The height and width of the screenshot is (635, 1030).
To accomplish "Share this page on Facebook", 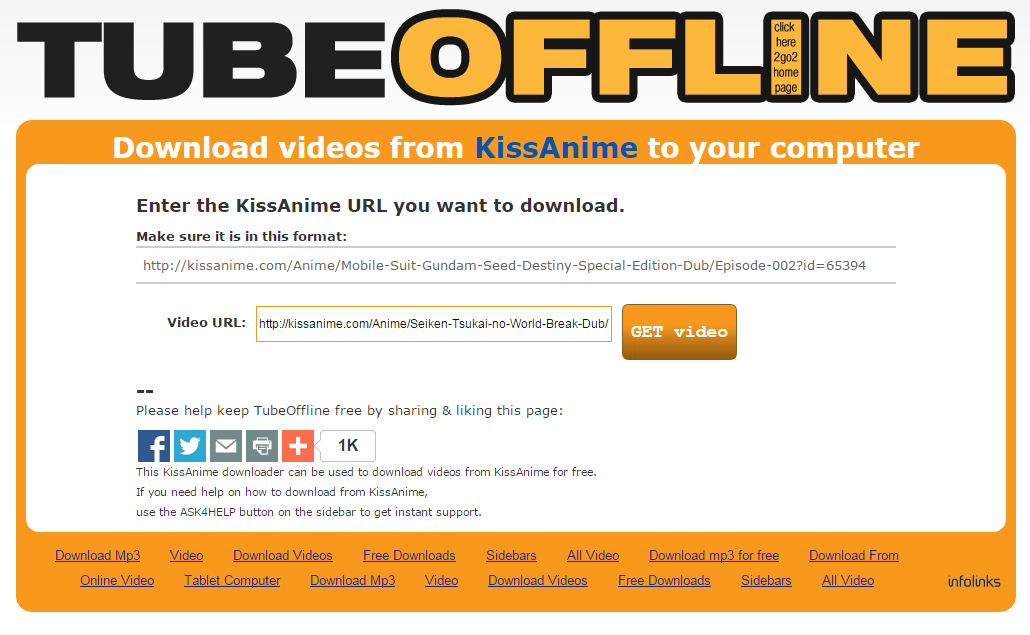I will click(x=154, y=446).
